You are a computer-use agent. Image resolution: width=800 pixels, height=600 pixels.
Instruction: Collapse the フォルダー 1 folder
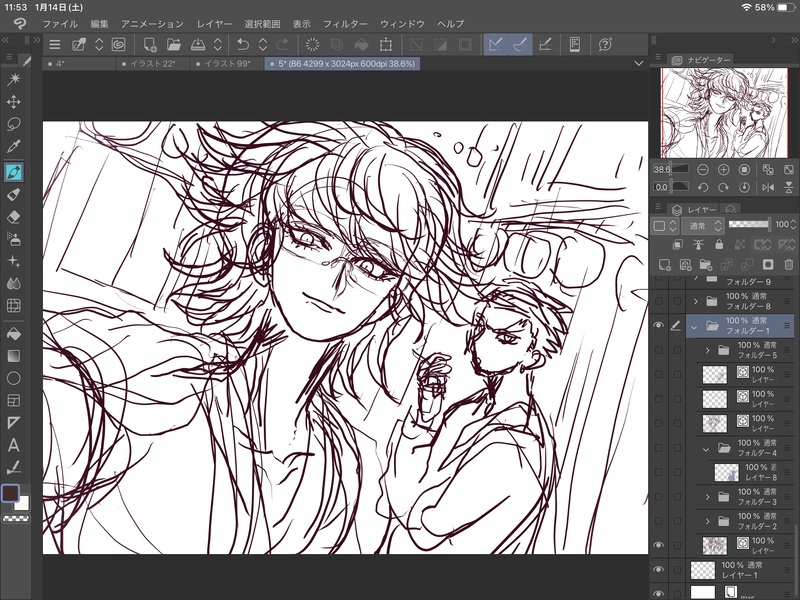pos(693,326)
